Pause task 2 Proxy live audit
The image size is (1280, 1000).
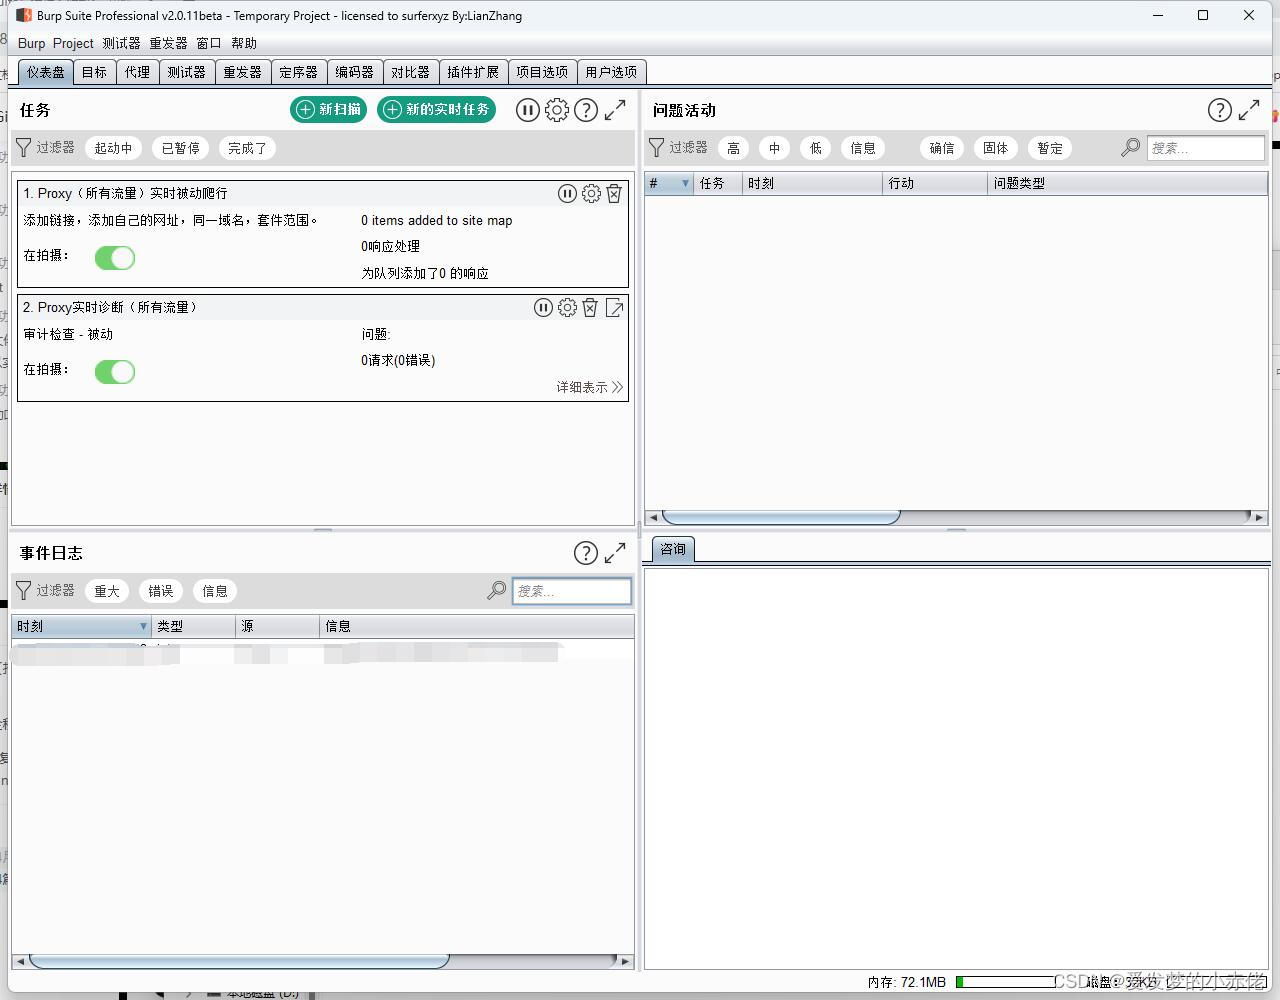click(543, 308)
